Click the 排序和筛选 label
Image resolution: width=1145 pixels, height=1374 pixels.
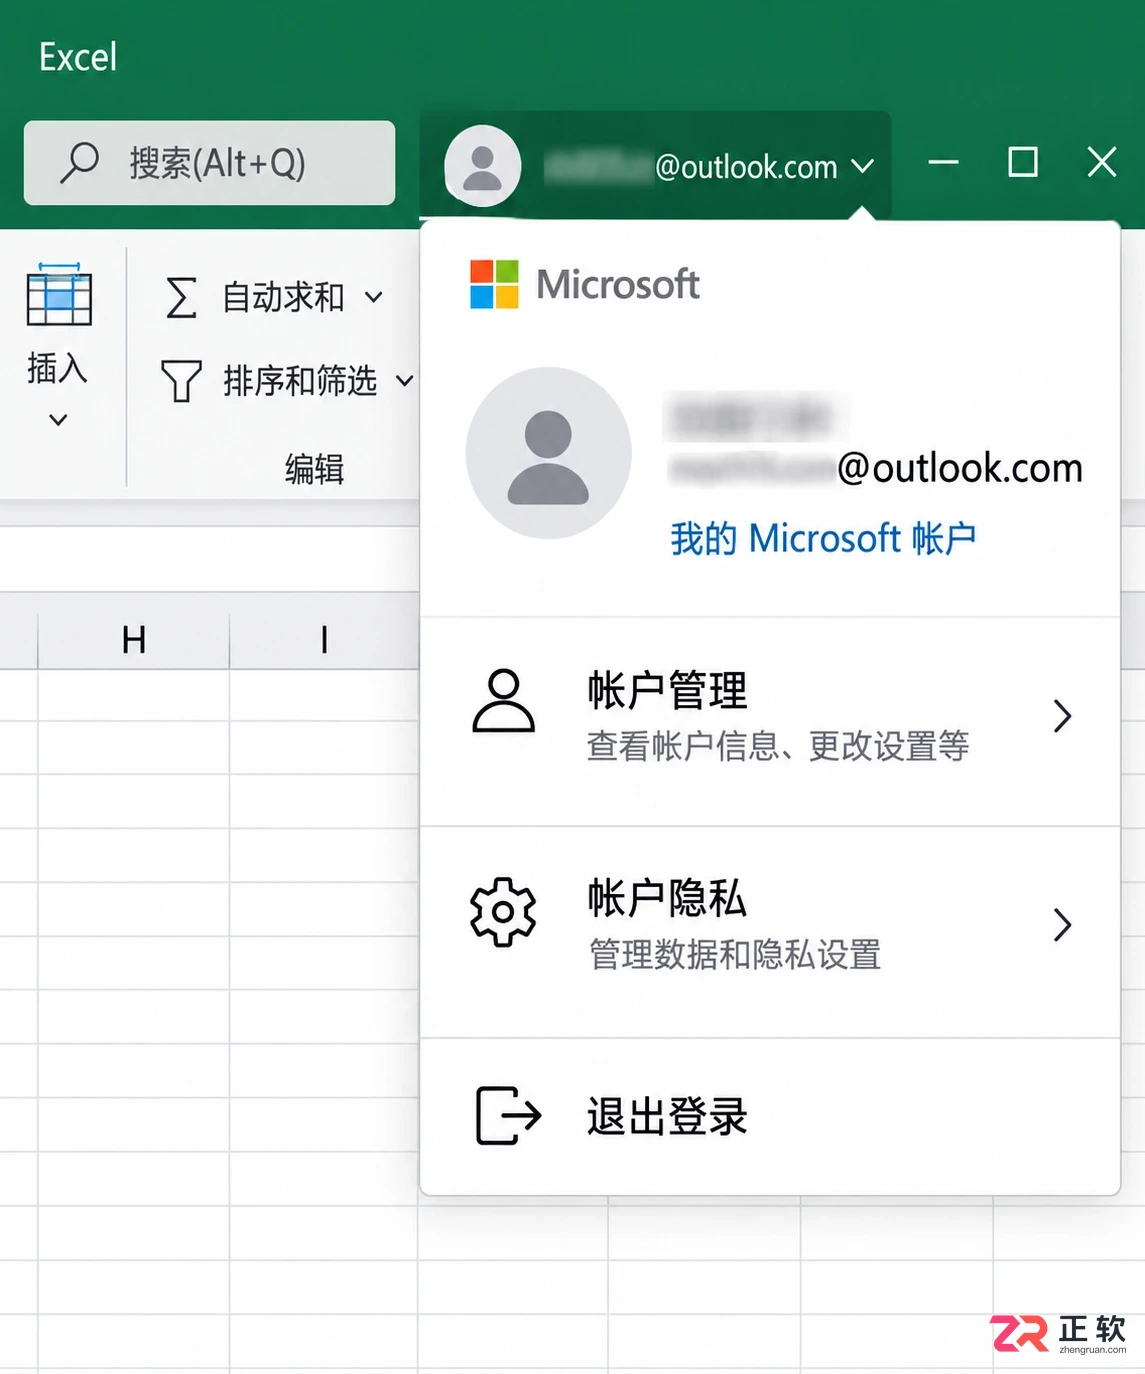click(x=300, y=381)
